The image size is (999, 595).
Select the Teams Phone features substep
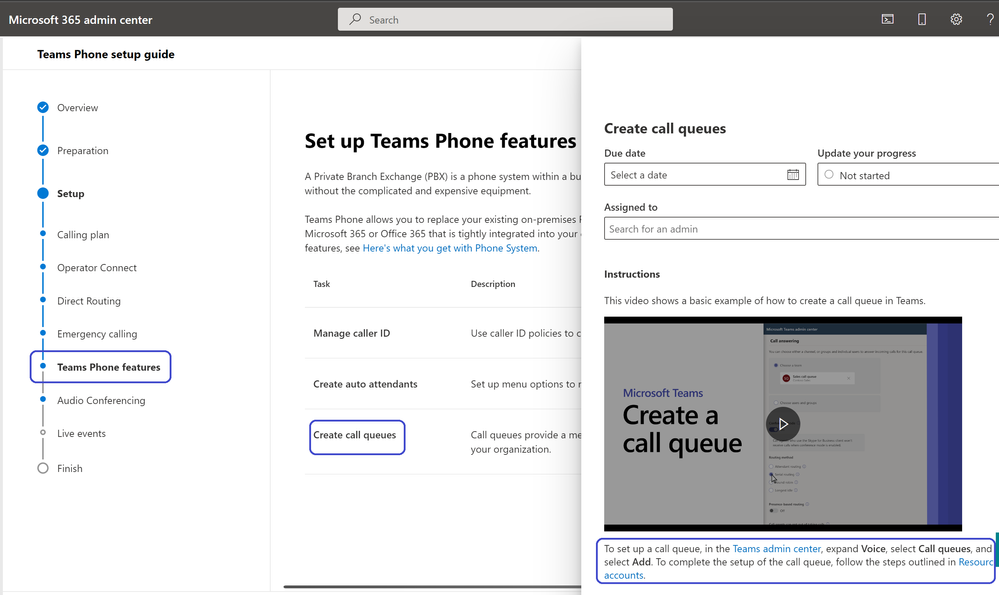pyautogui.click(x=108, y=367)
